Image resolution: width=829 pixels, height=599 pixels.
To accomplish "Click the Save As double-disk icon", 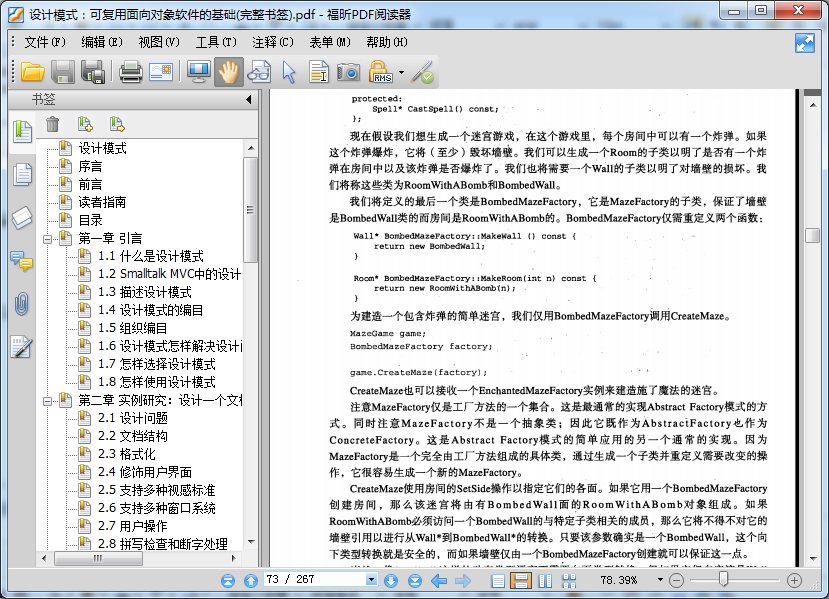I will click(x=93, y=72).
